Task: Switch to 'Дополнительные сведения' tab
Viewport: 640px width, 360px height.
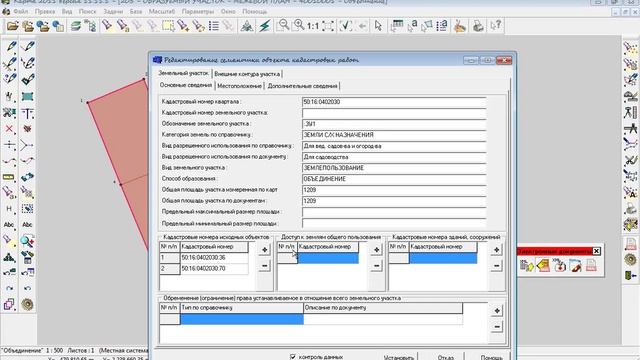Action: pos(302,86)
